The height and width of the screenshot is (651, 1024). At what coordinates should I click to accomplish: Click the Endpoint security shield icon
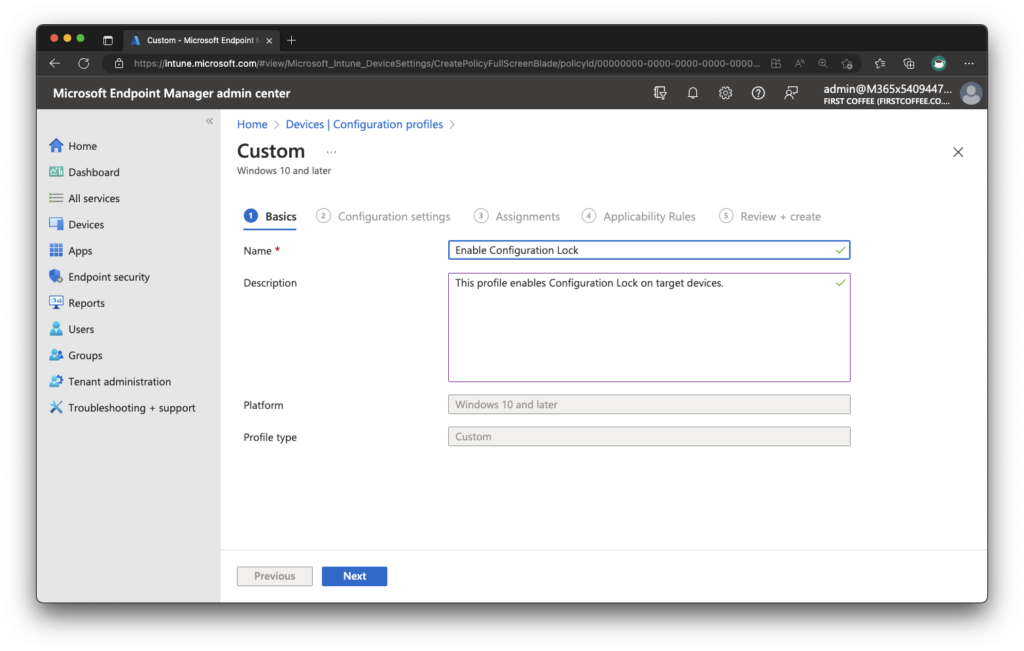point(56,276)
